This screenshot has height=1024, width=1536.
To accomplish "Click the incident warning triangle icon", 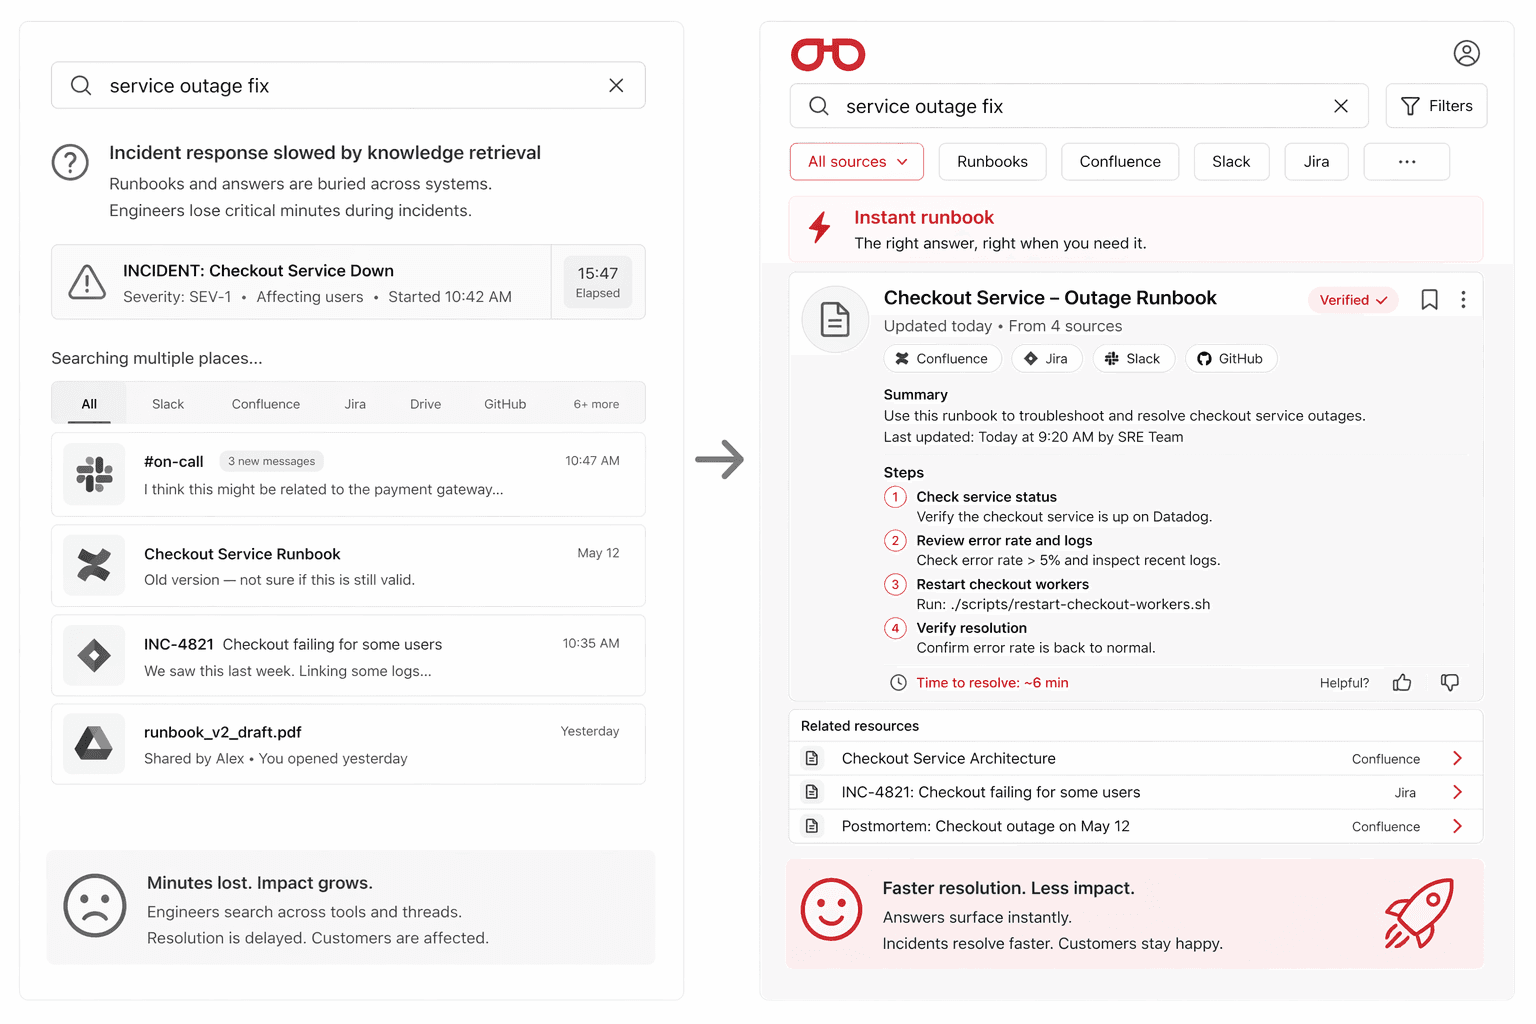I will pos(87,282).
